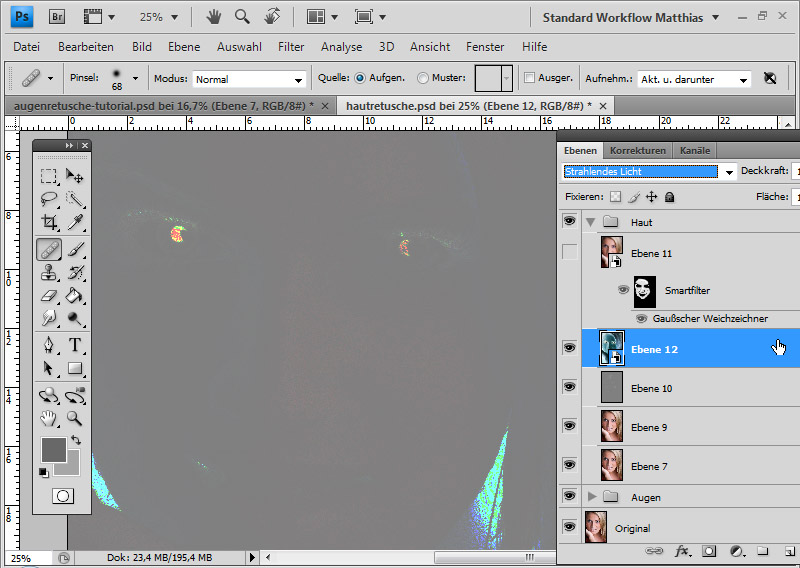This screenshot has width=800, height=568.
Task: Add a layer mask via bottom icon
Action: (x=709, y=551)
